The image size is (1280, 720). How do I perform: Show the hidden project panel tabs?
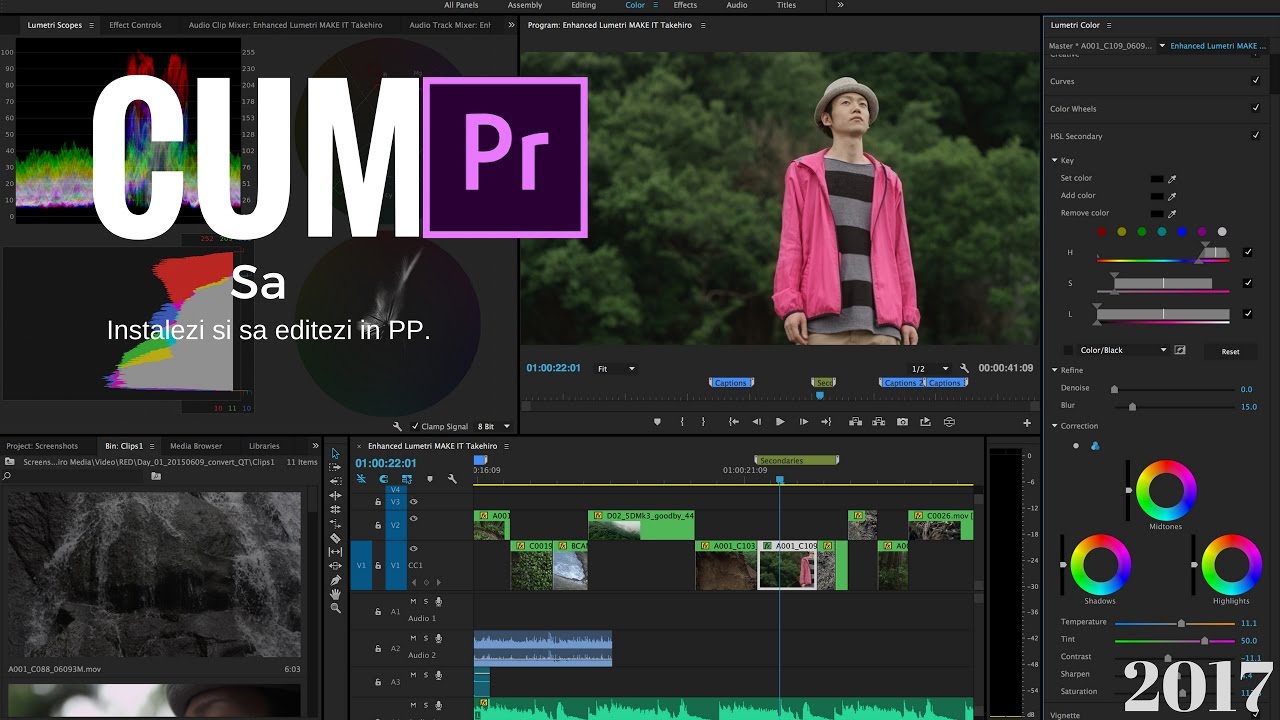click(x=316, y=446)
